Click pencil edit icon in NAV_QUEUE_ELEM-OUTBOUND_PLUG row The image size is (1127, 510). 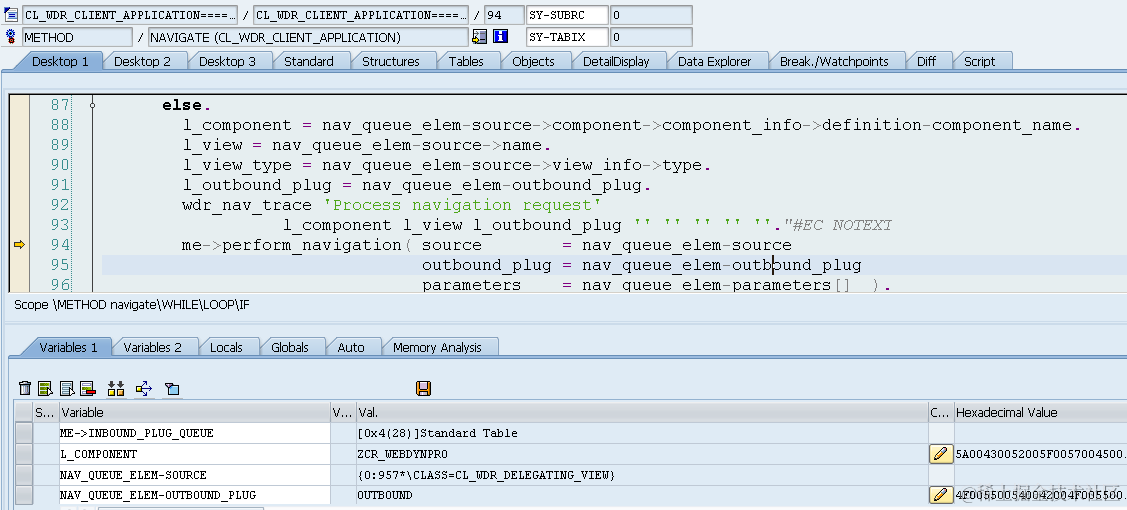tap(940, 495)
